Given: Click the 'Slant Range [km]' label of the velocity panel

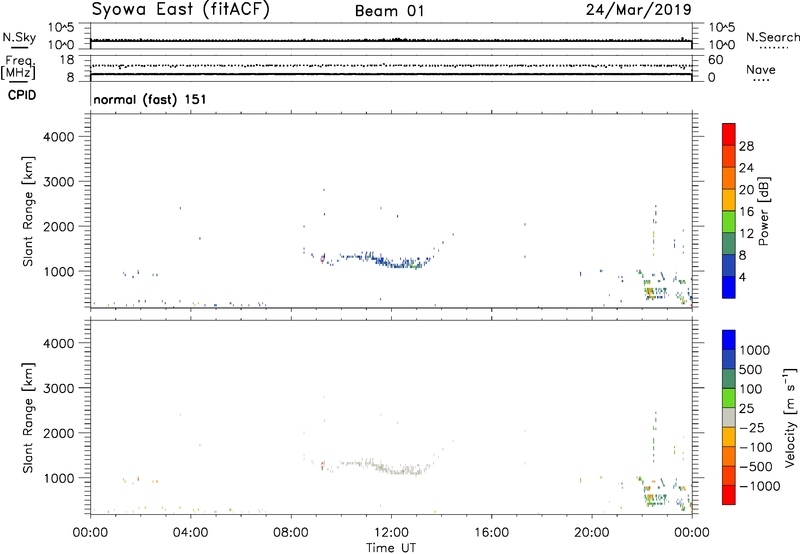Looking at the screenshot, I should pyautogui.click(x=28, y=417).
